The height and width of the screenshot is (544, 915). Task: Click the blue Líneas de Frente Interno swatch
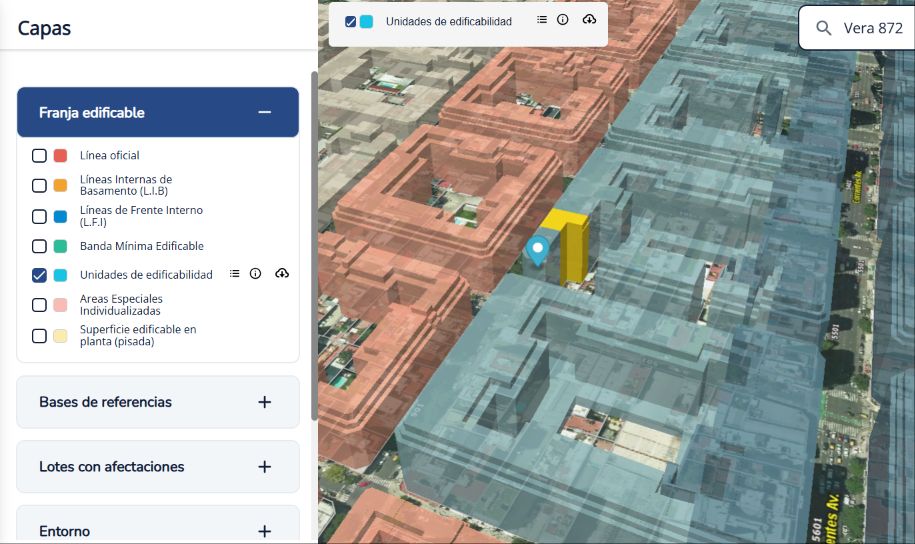60,217
